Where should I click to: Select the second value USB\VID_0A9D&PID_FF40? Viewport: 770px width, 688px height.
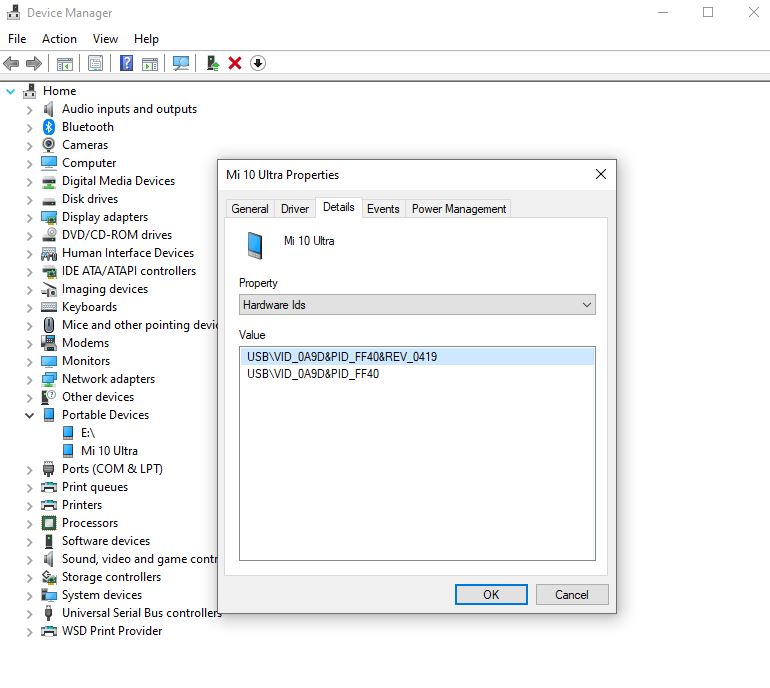313,374
